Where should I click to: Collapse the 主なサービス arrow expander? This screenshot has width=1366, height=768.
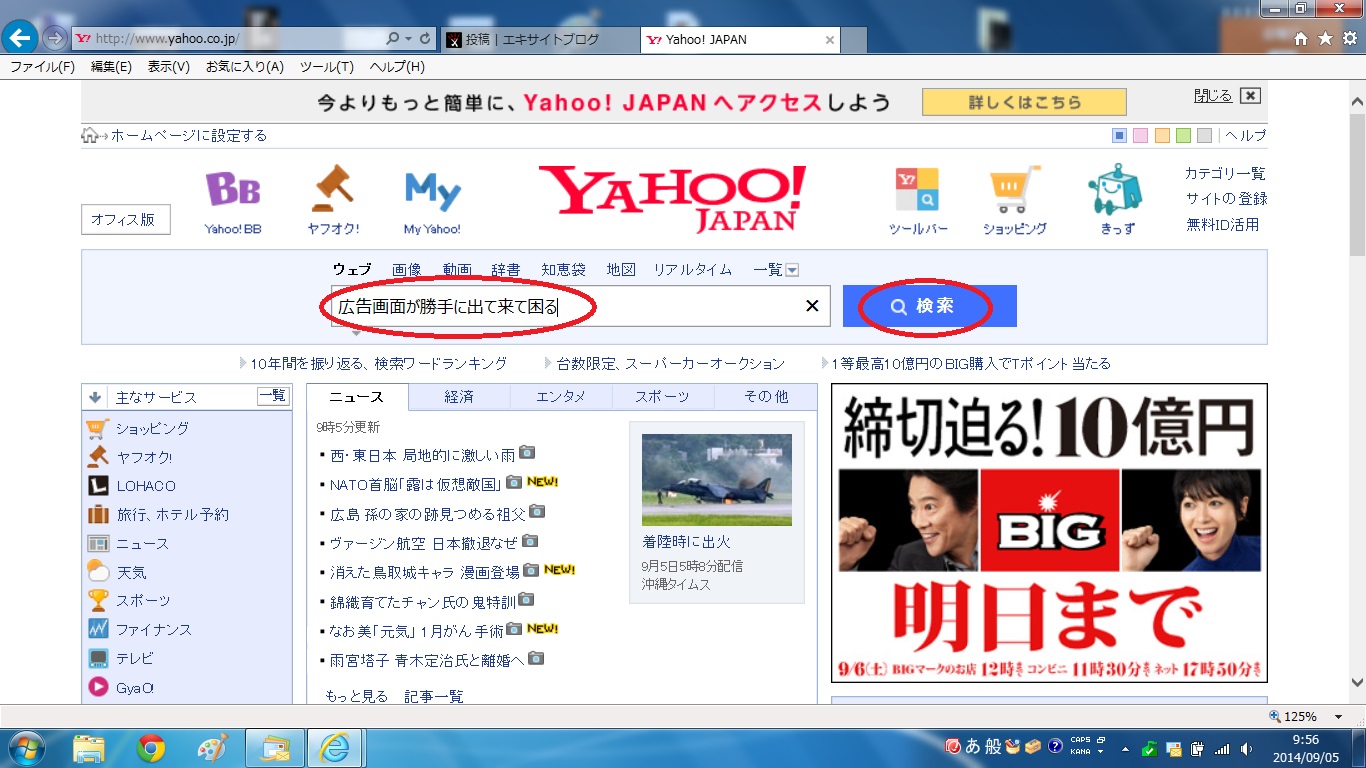tap(95, 397)
